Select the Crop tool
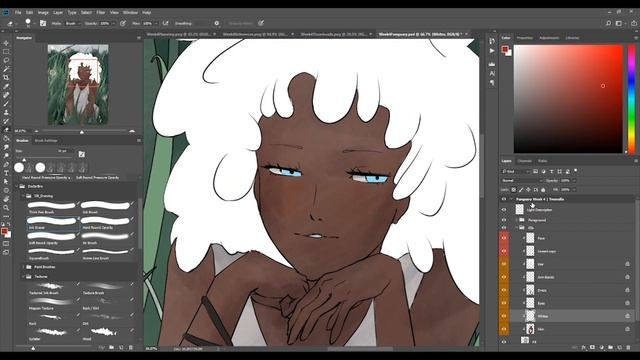The image size is (640, 360). click(6, 78)
